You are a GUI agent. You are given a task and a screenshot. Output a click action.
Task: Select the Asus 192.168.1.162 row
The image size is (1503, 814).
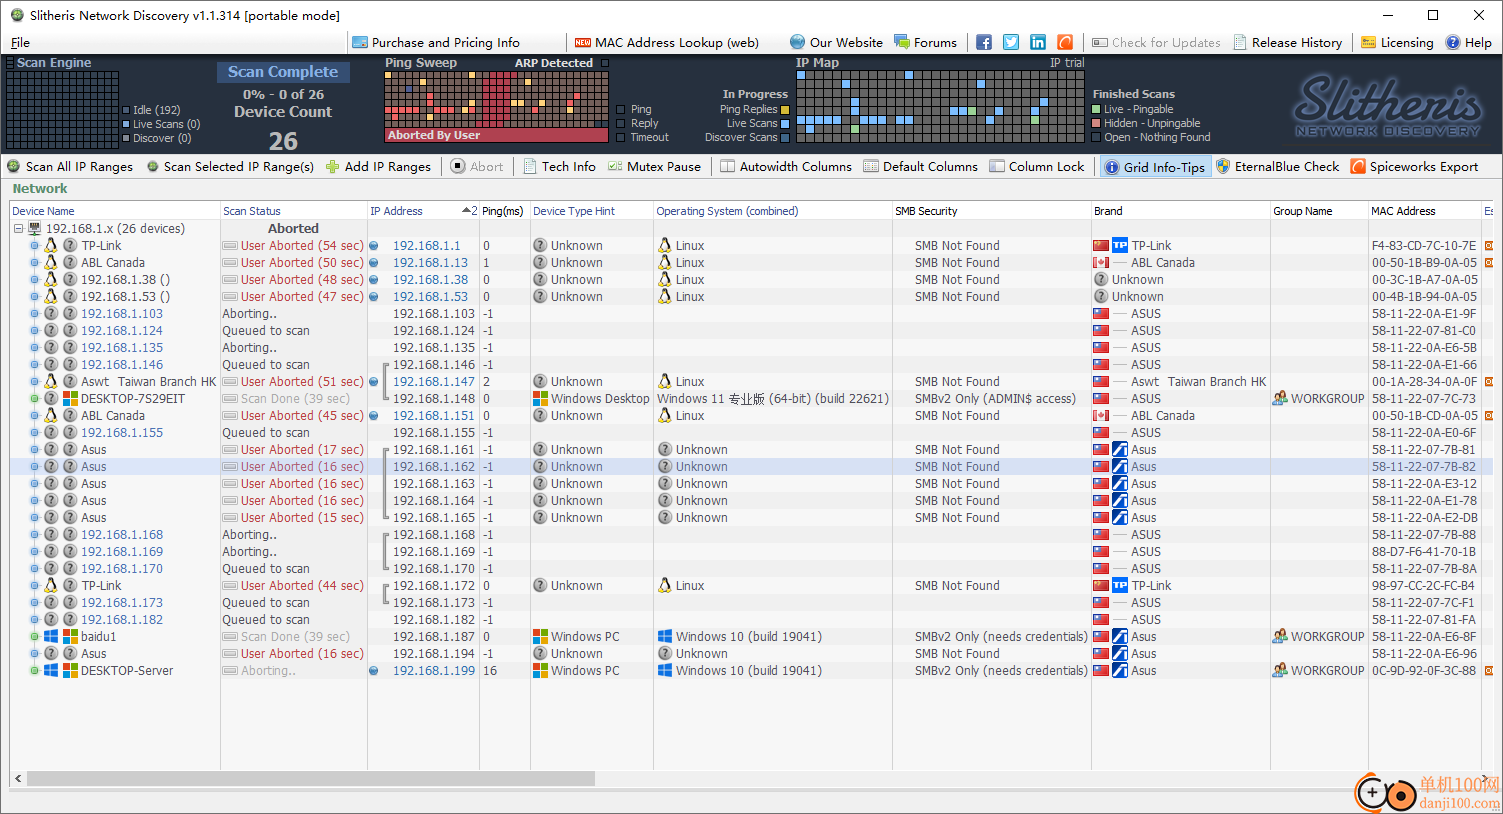click(750, 466)
